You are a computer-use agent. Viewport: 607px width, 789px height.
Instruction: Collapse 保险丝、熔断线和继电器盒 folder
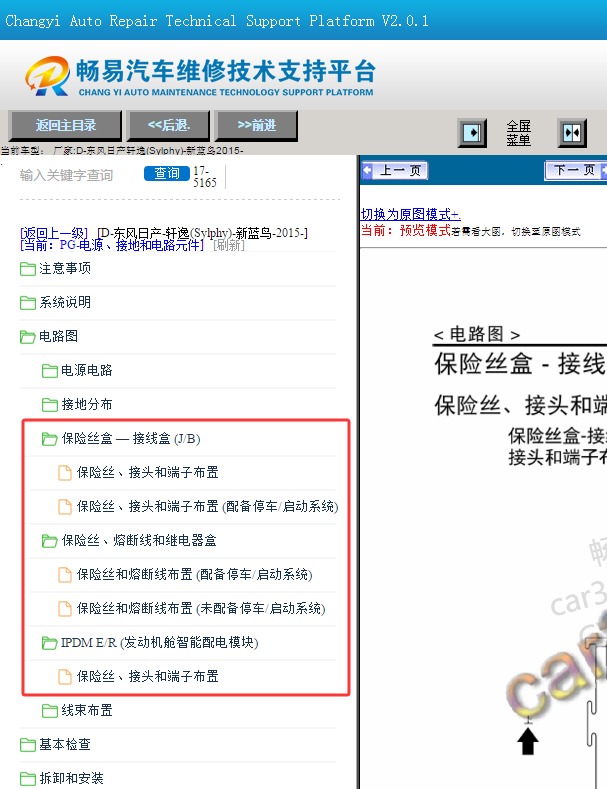[x=139, y=540]
